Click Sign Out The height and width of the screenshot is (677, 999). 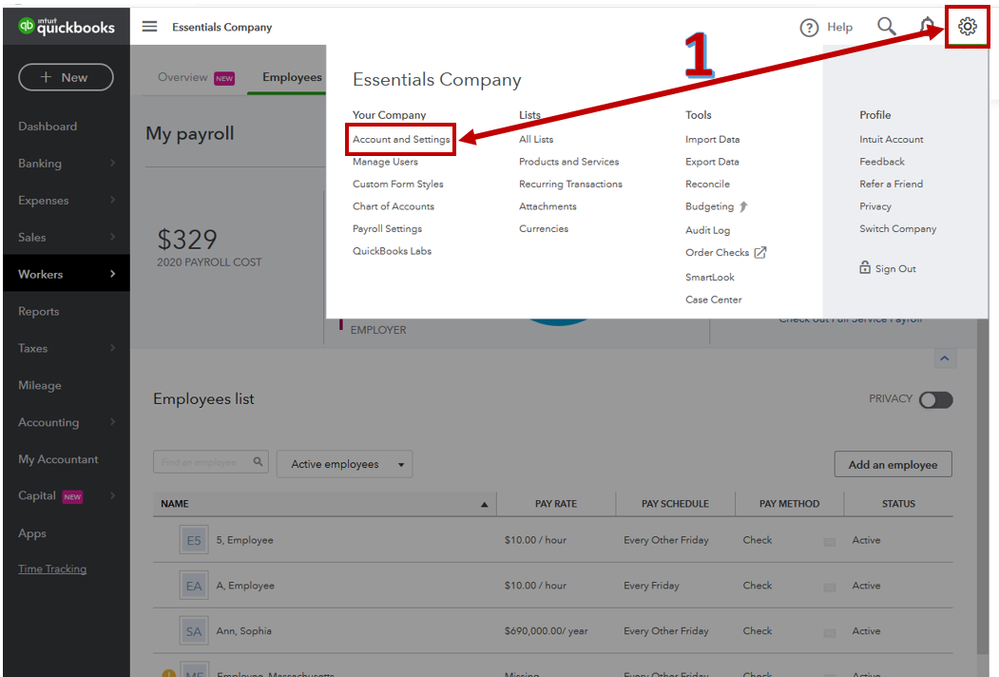click(x=895, y=269)
